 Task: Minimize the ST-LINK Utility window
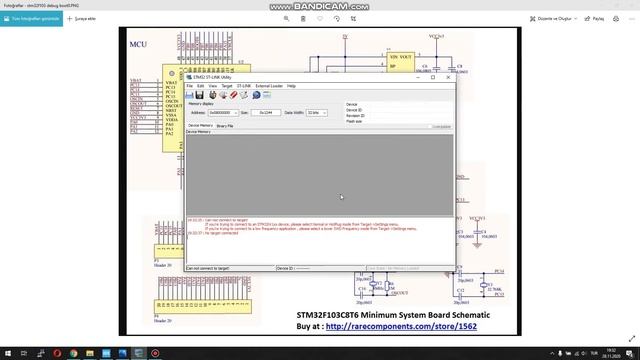(x=418, y=77)
